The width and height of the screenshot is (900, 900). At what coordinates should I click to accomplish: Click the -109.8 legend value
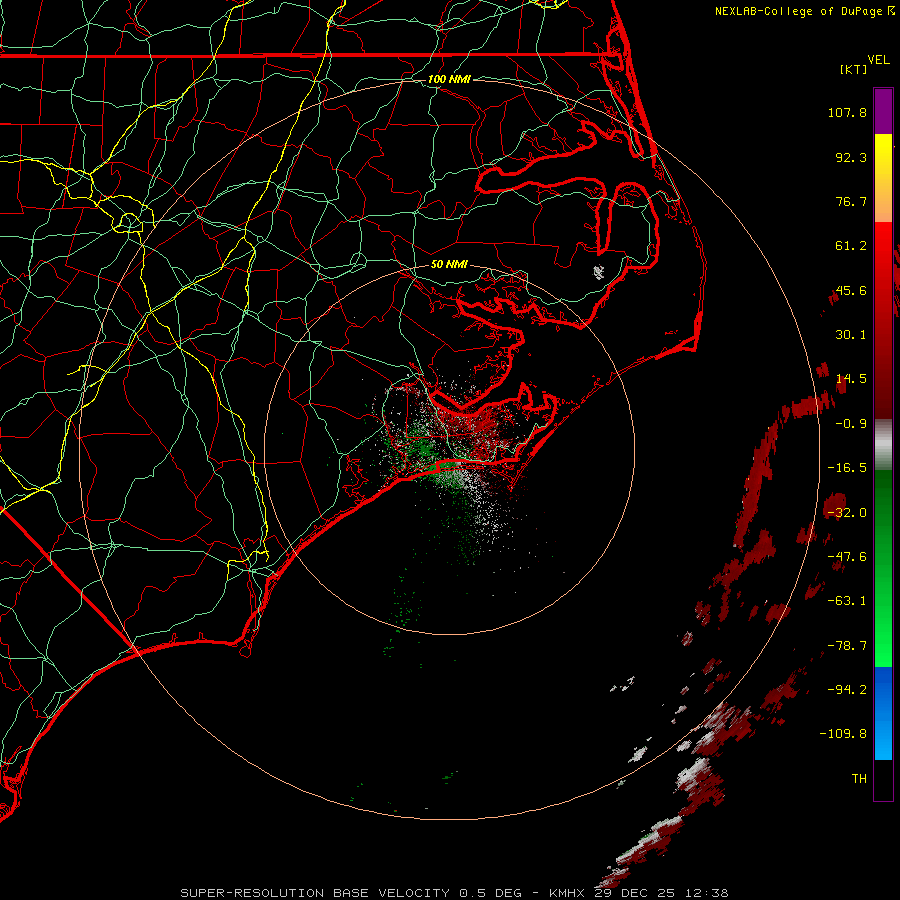tap(844, 734)
